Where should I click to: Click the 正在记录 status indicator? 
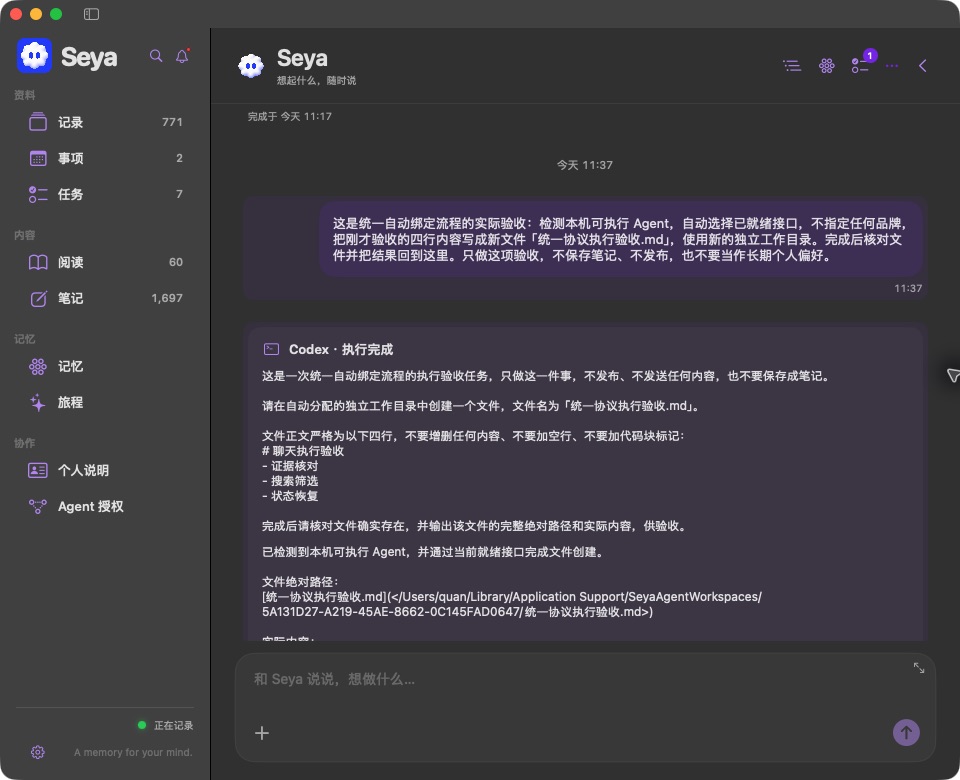[166, 726]
